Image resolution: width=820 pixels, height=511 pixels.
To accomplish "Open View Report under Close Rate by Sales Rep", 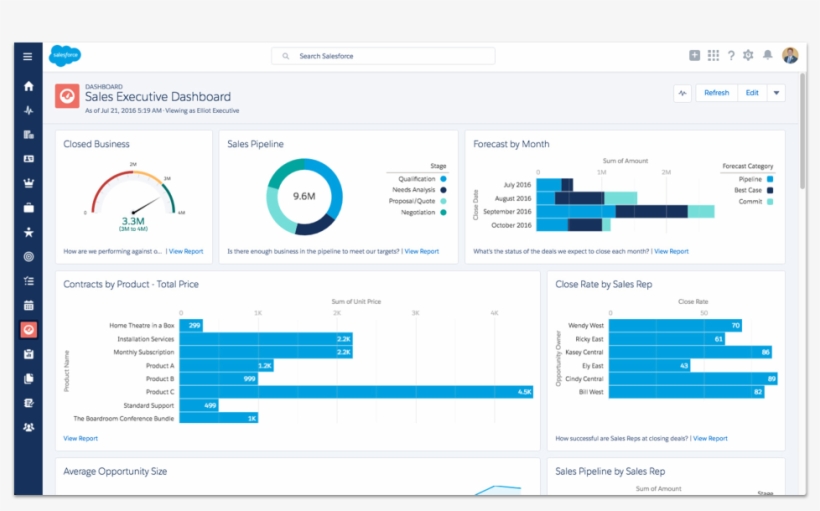I will pyautogui.click(x=710, y=438).
